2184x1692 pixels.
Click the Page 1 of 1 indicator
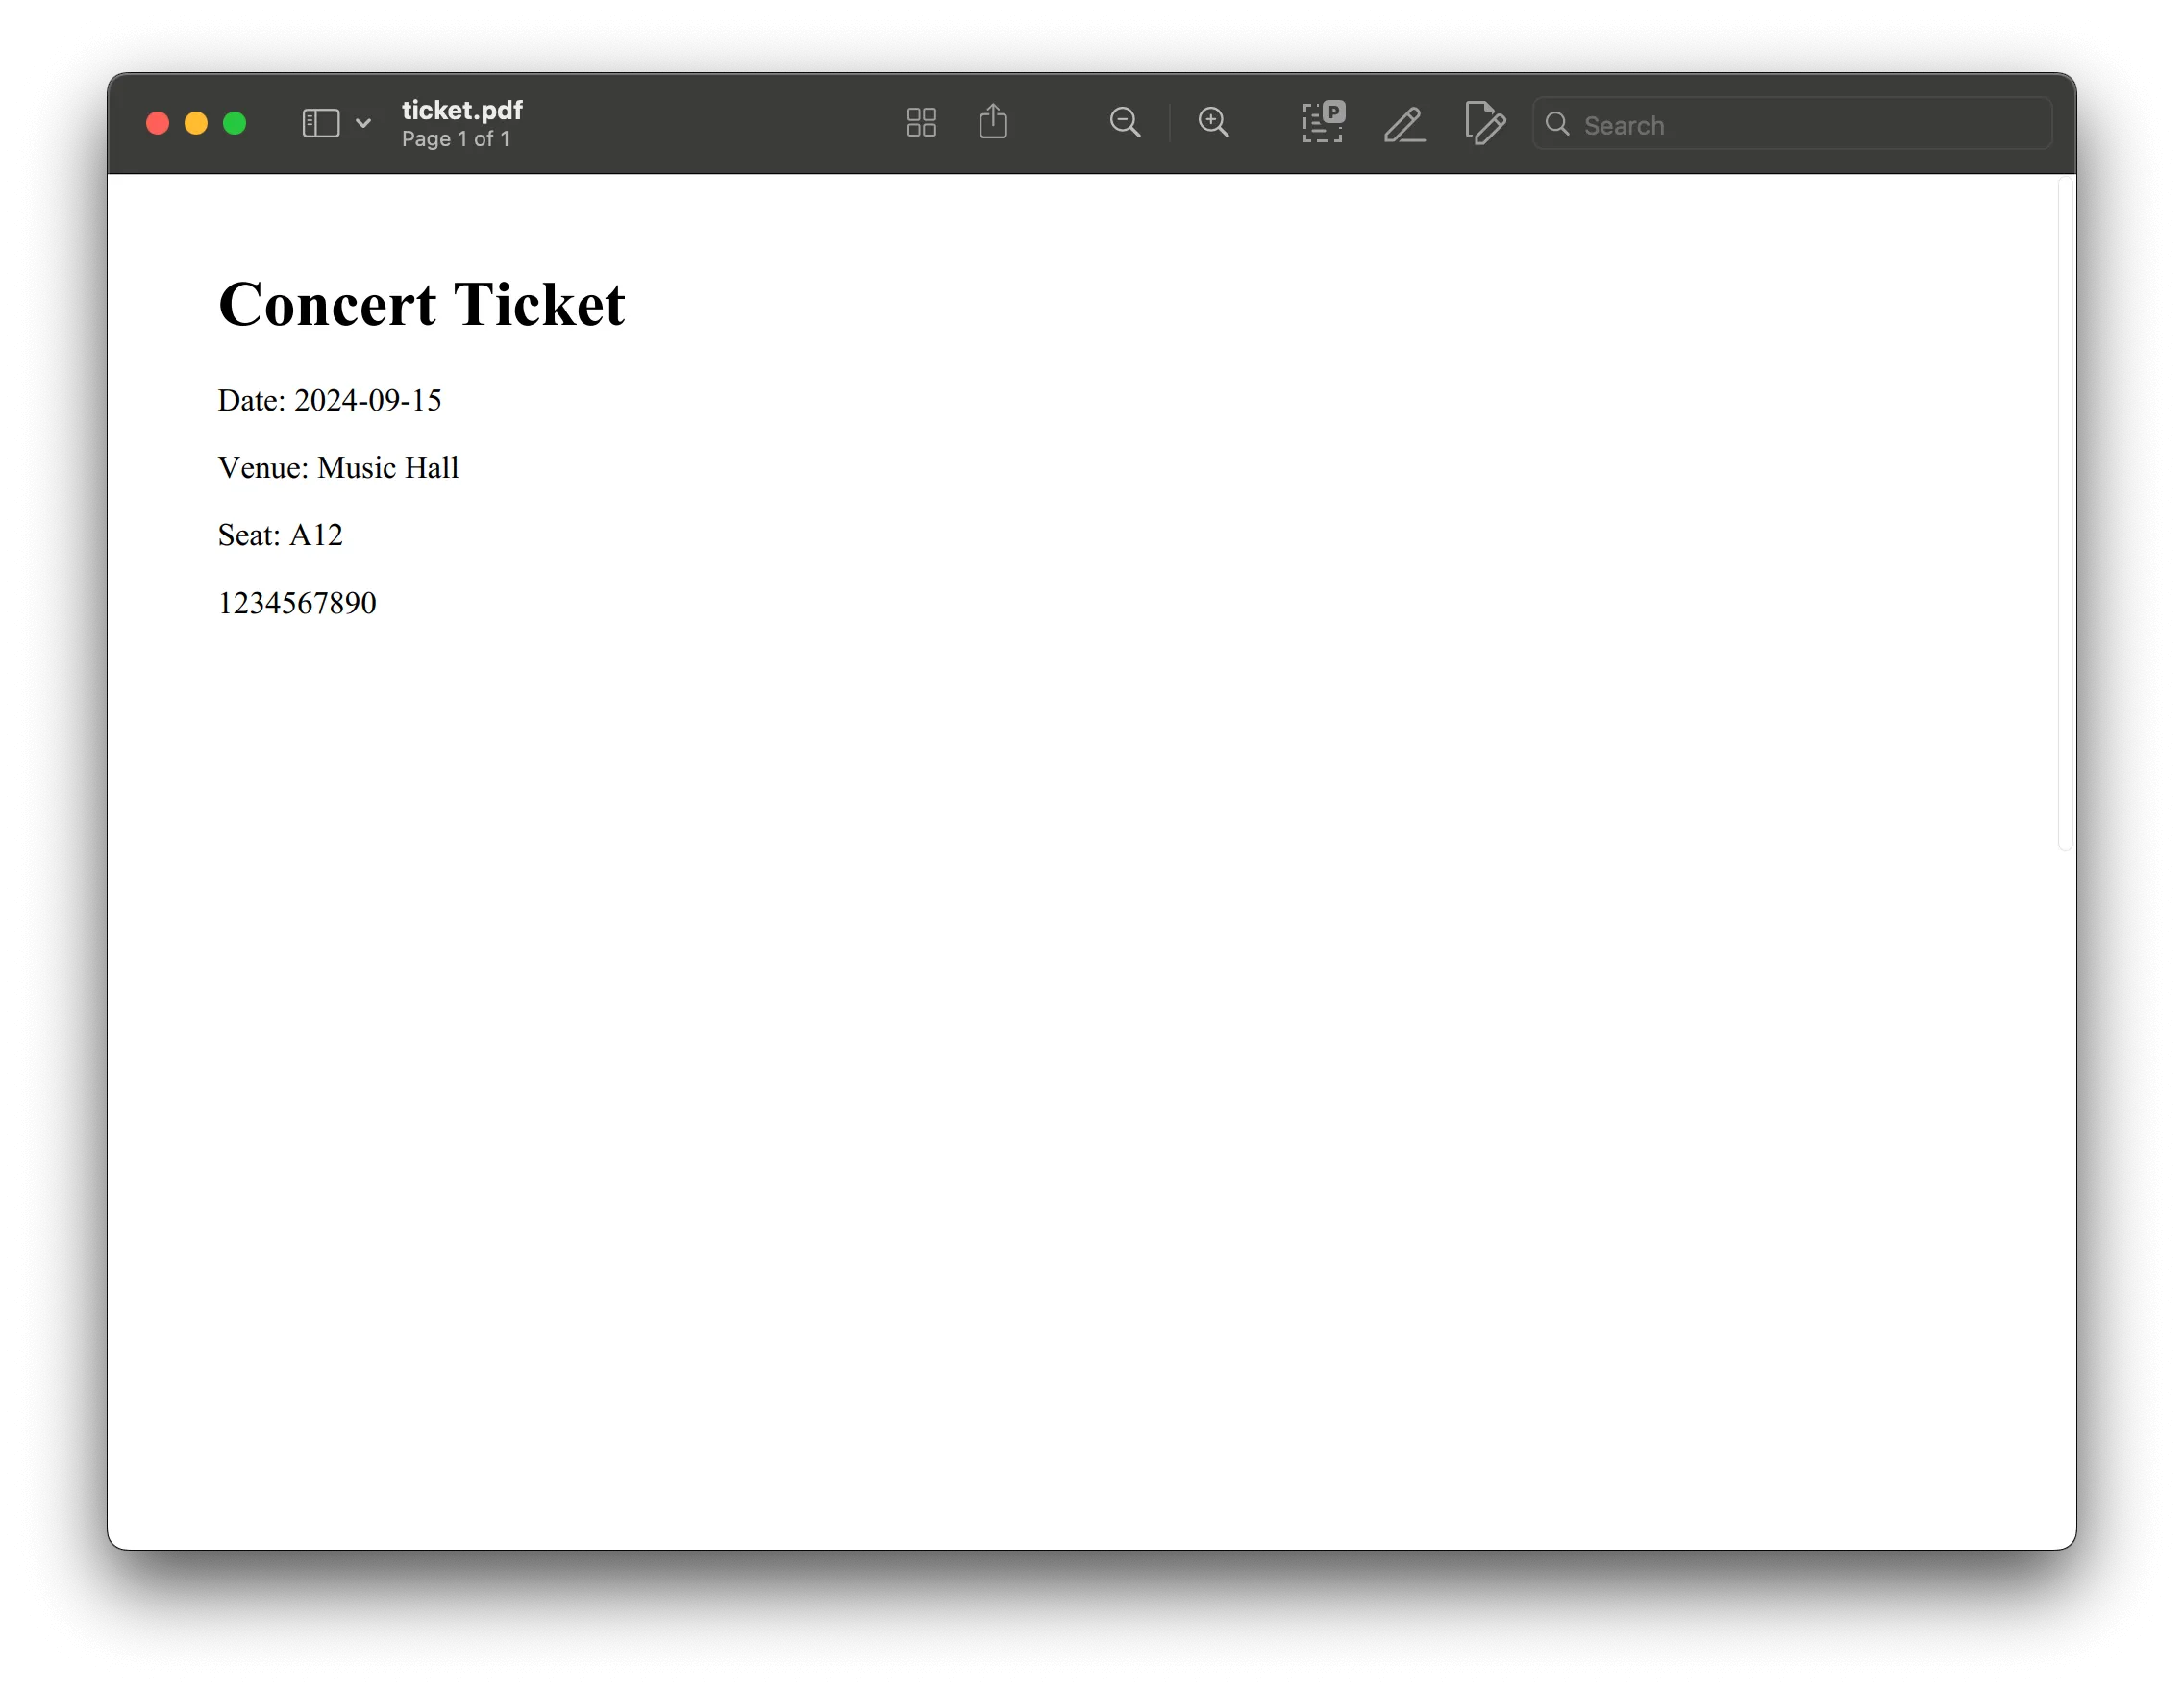point(457,139)
